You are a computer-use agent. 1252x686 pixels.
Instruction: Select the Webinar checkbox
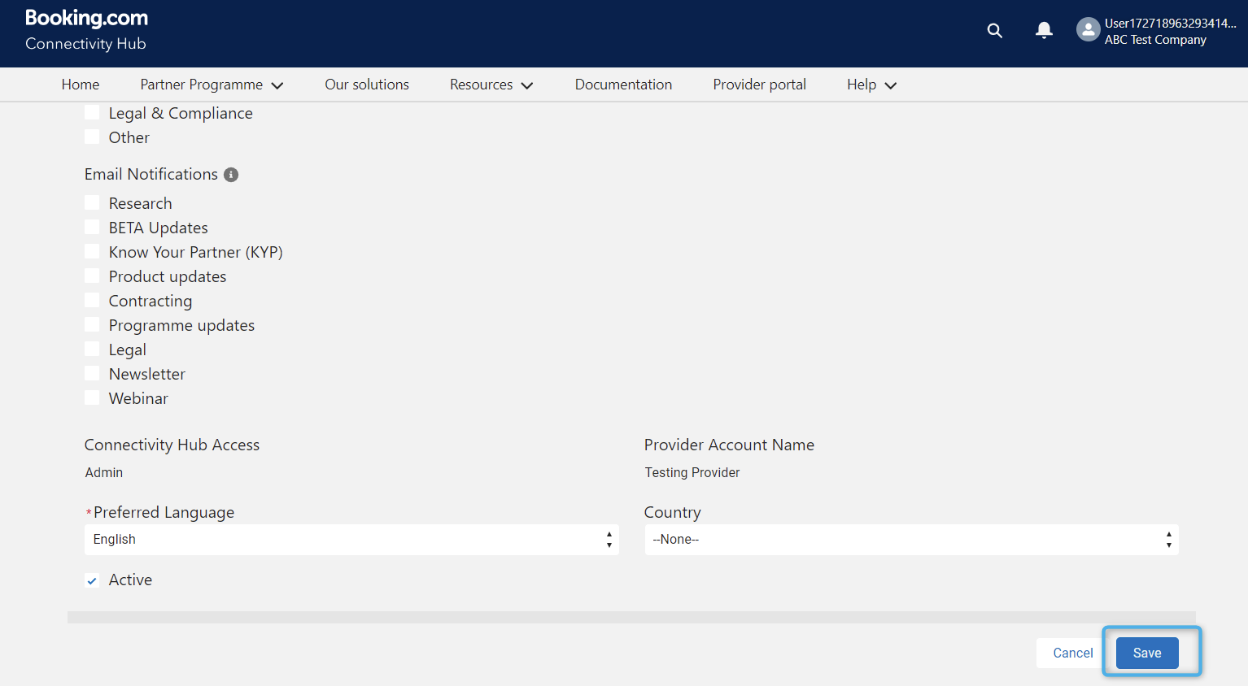(92, 398)
